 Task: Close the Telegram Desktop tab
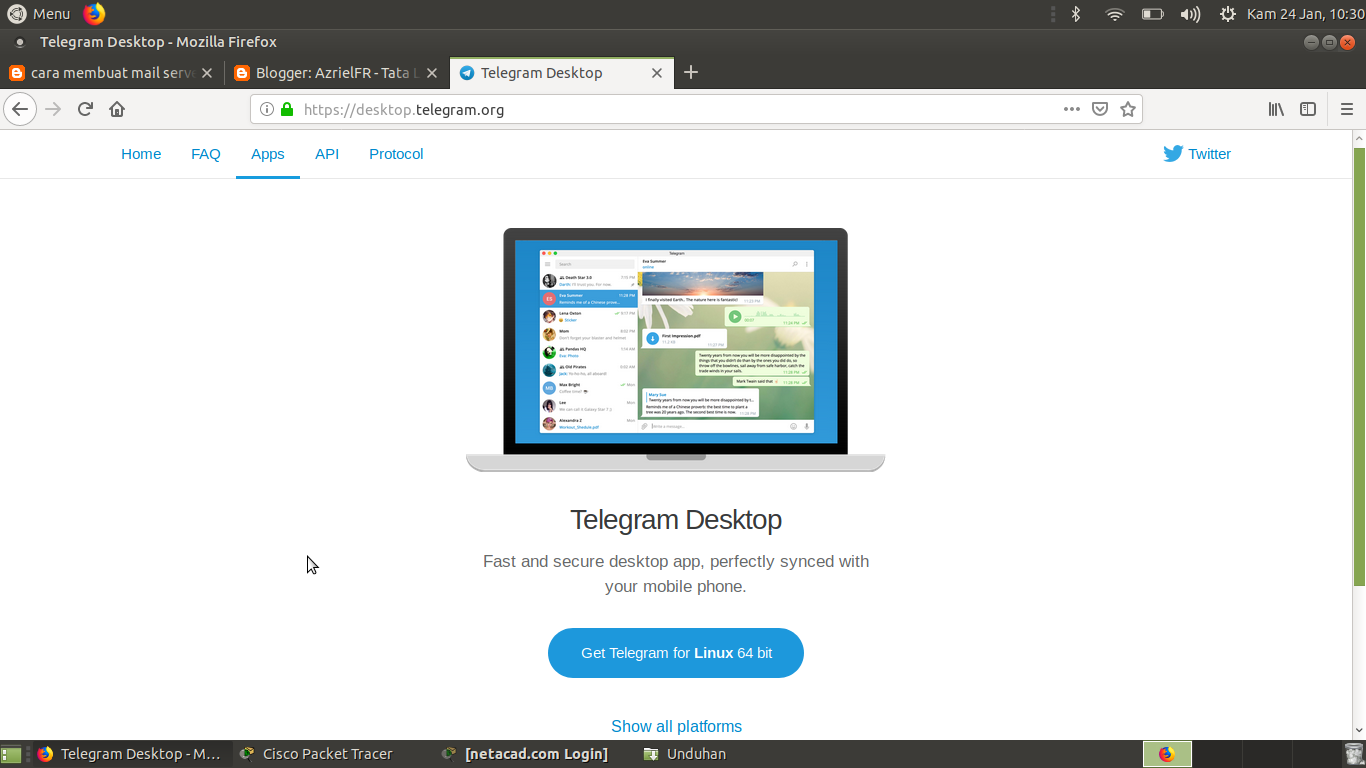pos(657,73)
